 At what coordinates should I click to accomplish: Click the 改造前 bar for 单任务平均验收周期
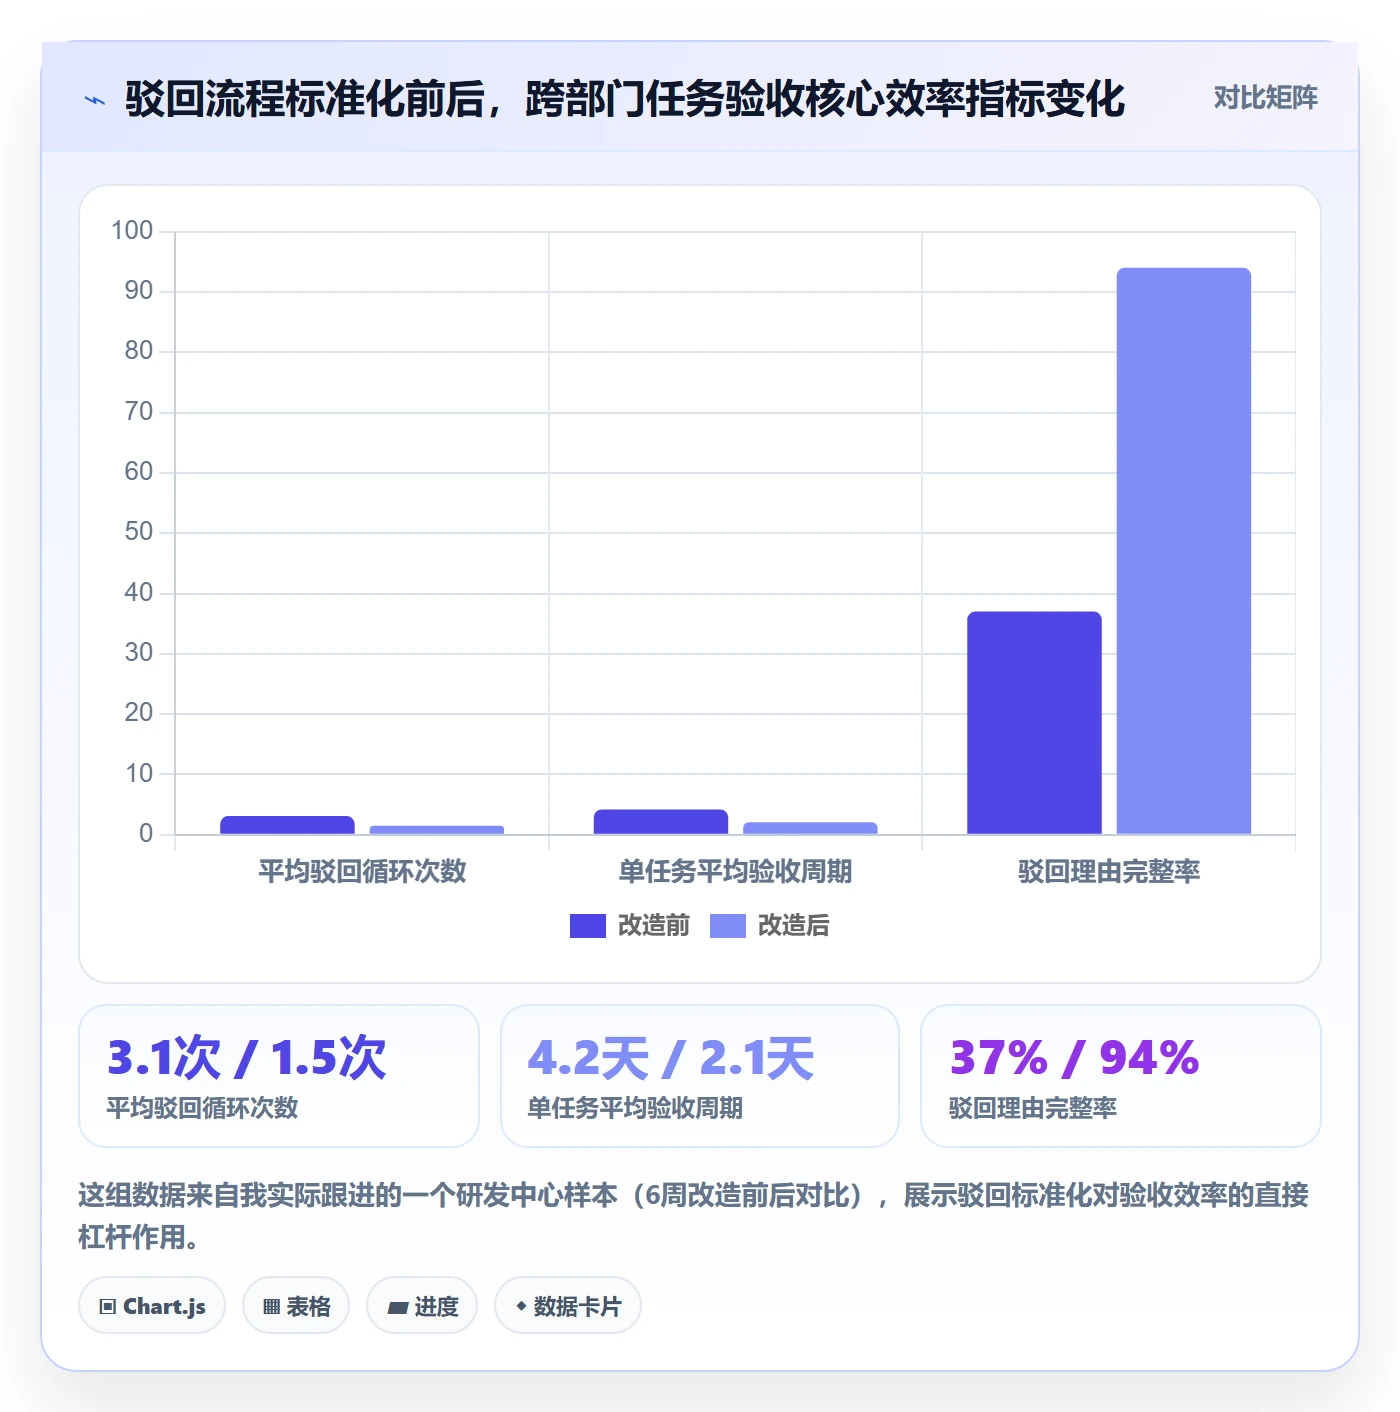pyautogui.click(x=661, y=822)
